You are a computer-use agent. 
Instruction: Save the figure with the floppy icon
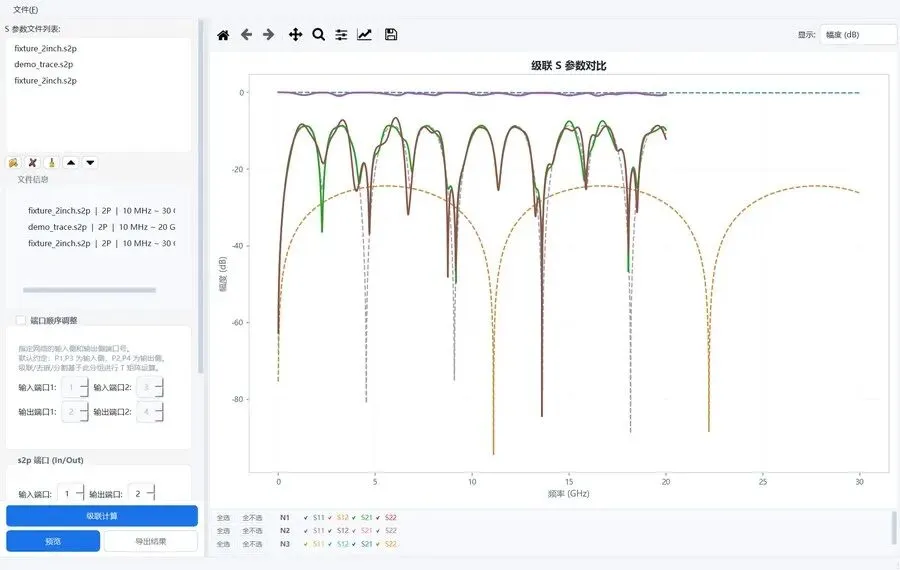391,34
